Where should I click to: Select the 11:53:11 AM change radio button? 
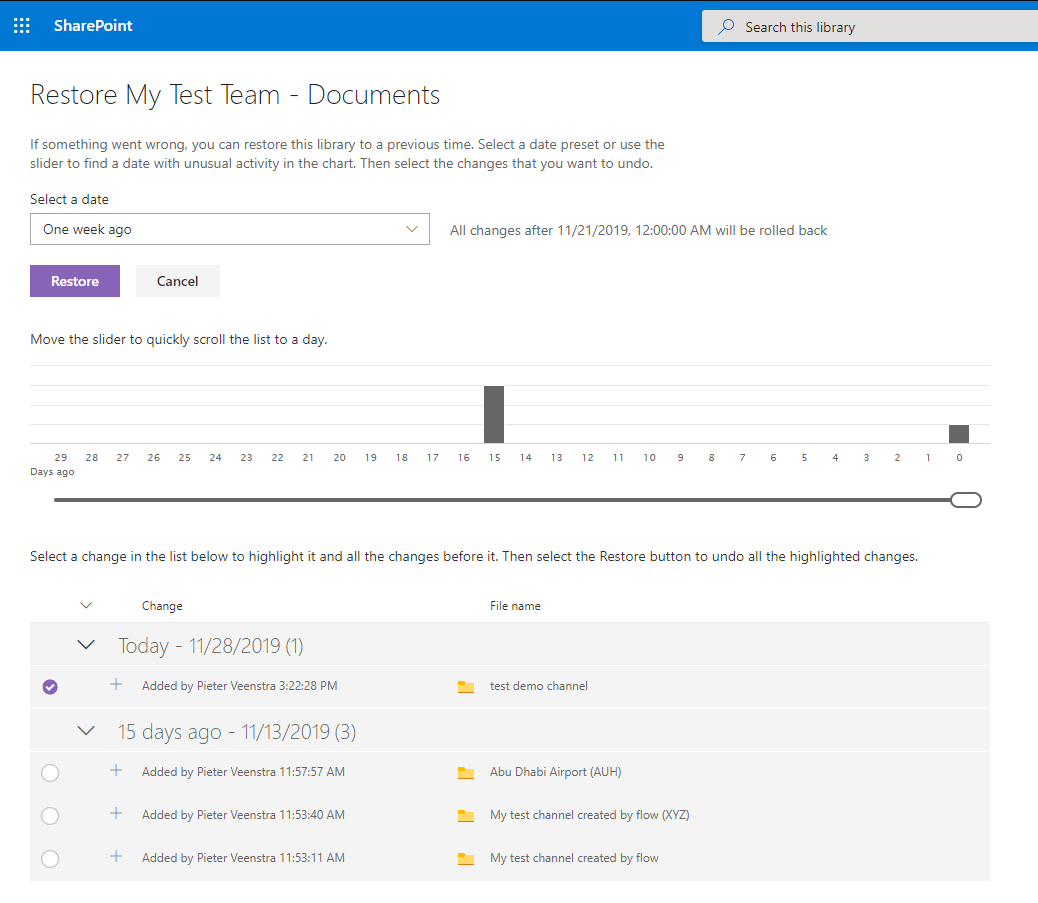(50, 859)
